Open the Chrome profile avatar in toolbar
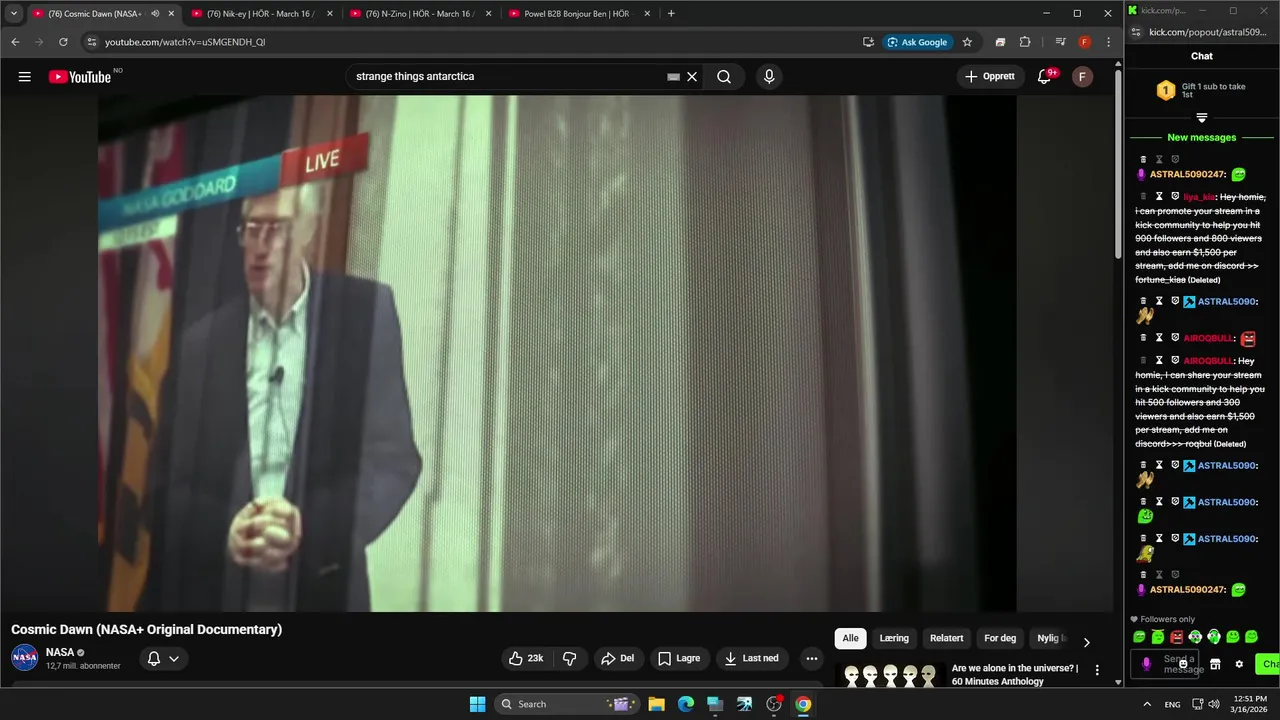This screenshot has height=720, width=1280. [1084, 42]
